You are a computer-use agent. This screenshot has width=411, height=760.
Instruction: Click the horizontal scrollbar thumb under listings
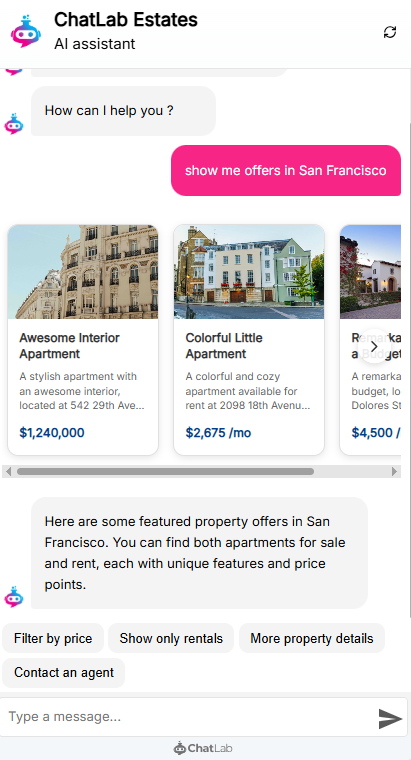[x=165, y=471]
